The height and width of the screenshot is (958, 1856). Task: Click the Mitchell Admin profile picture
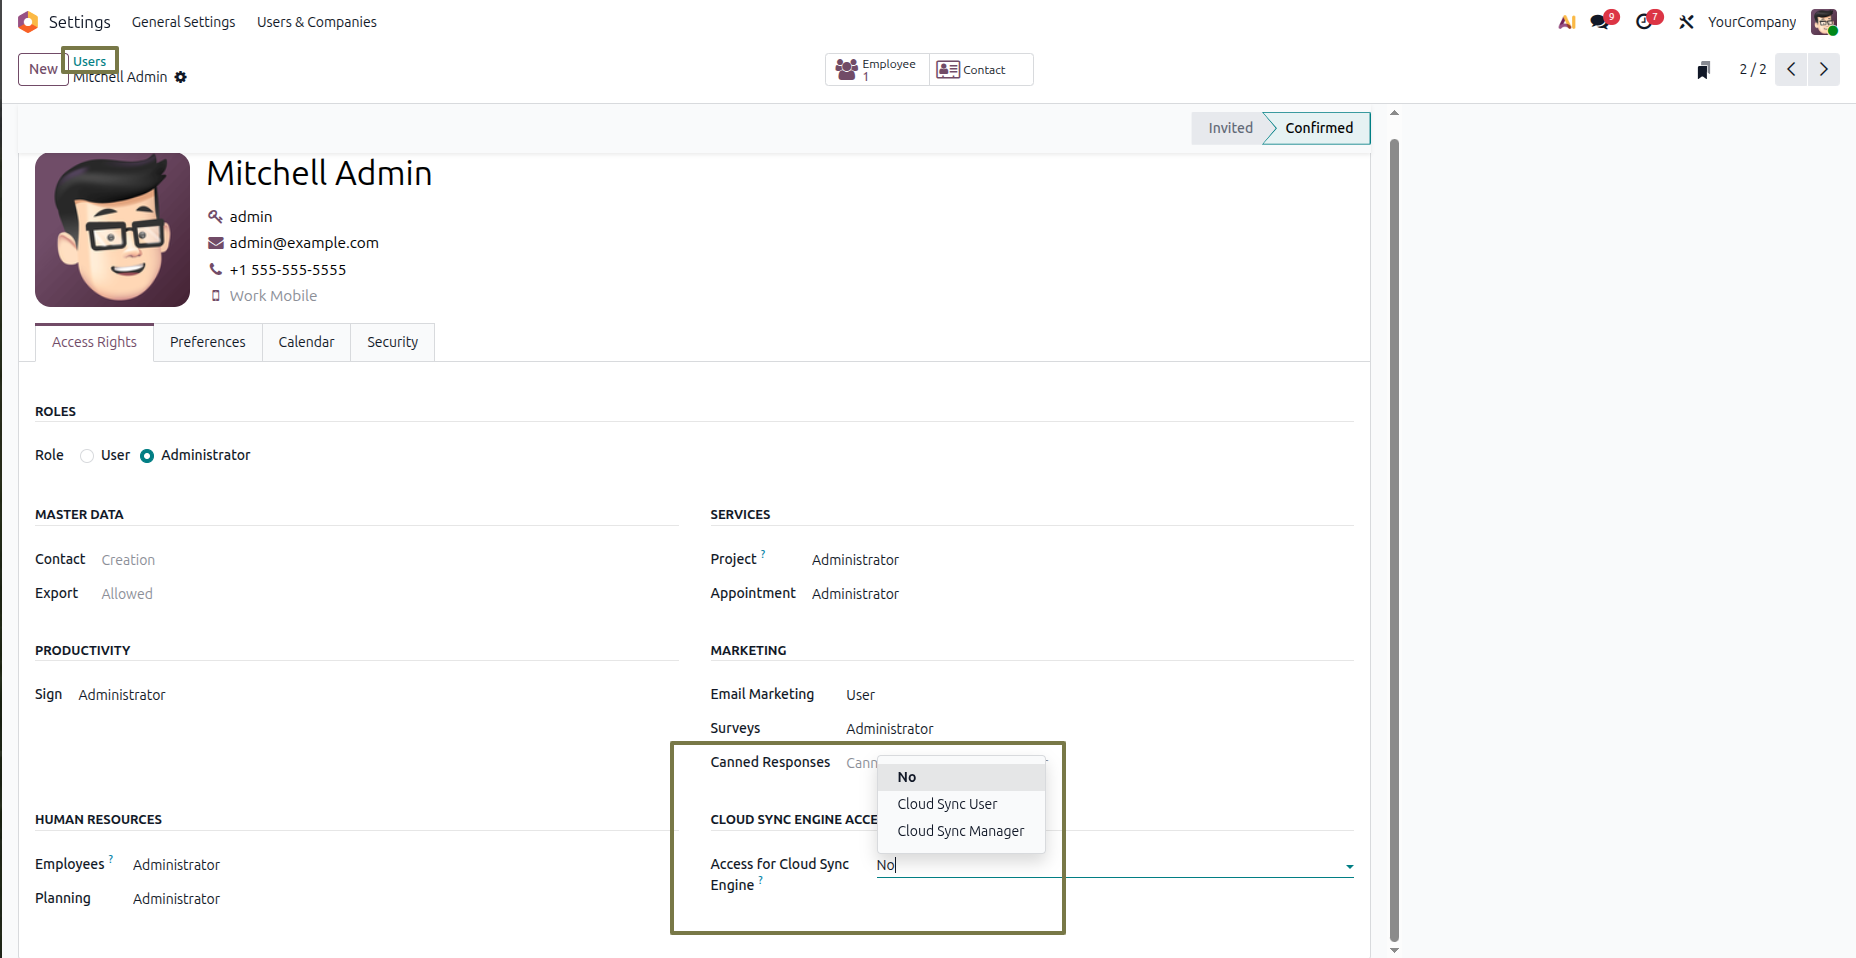pyautogui.click(x=112, y=230)
